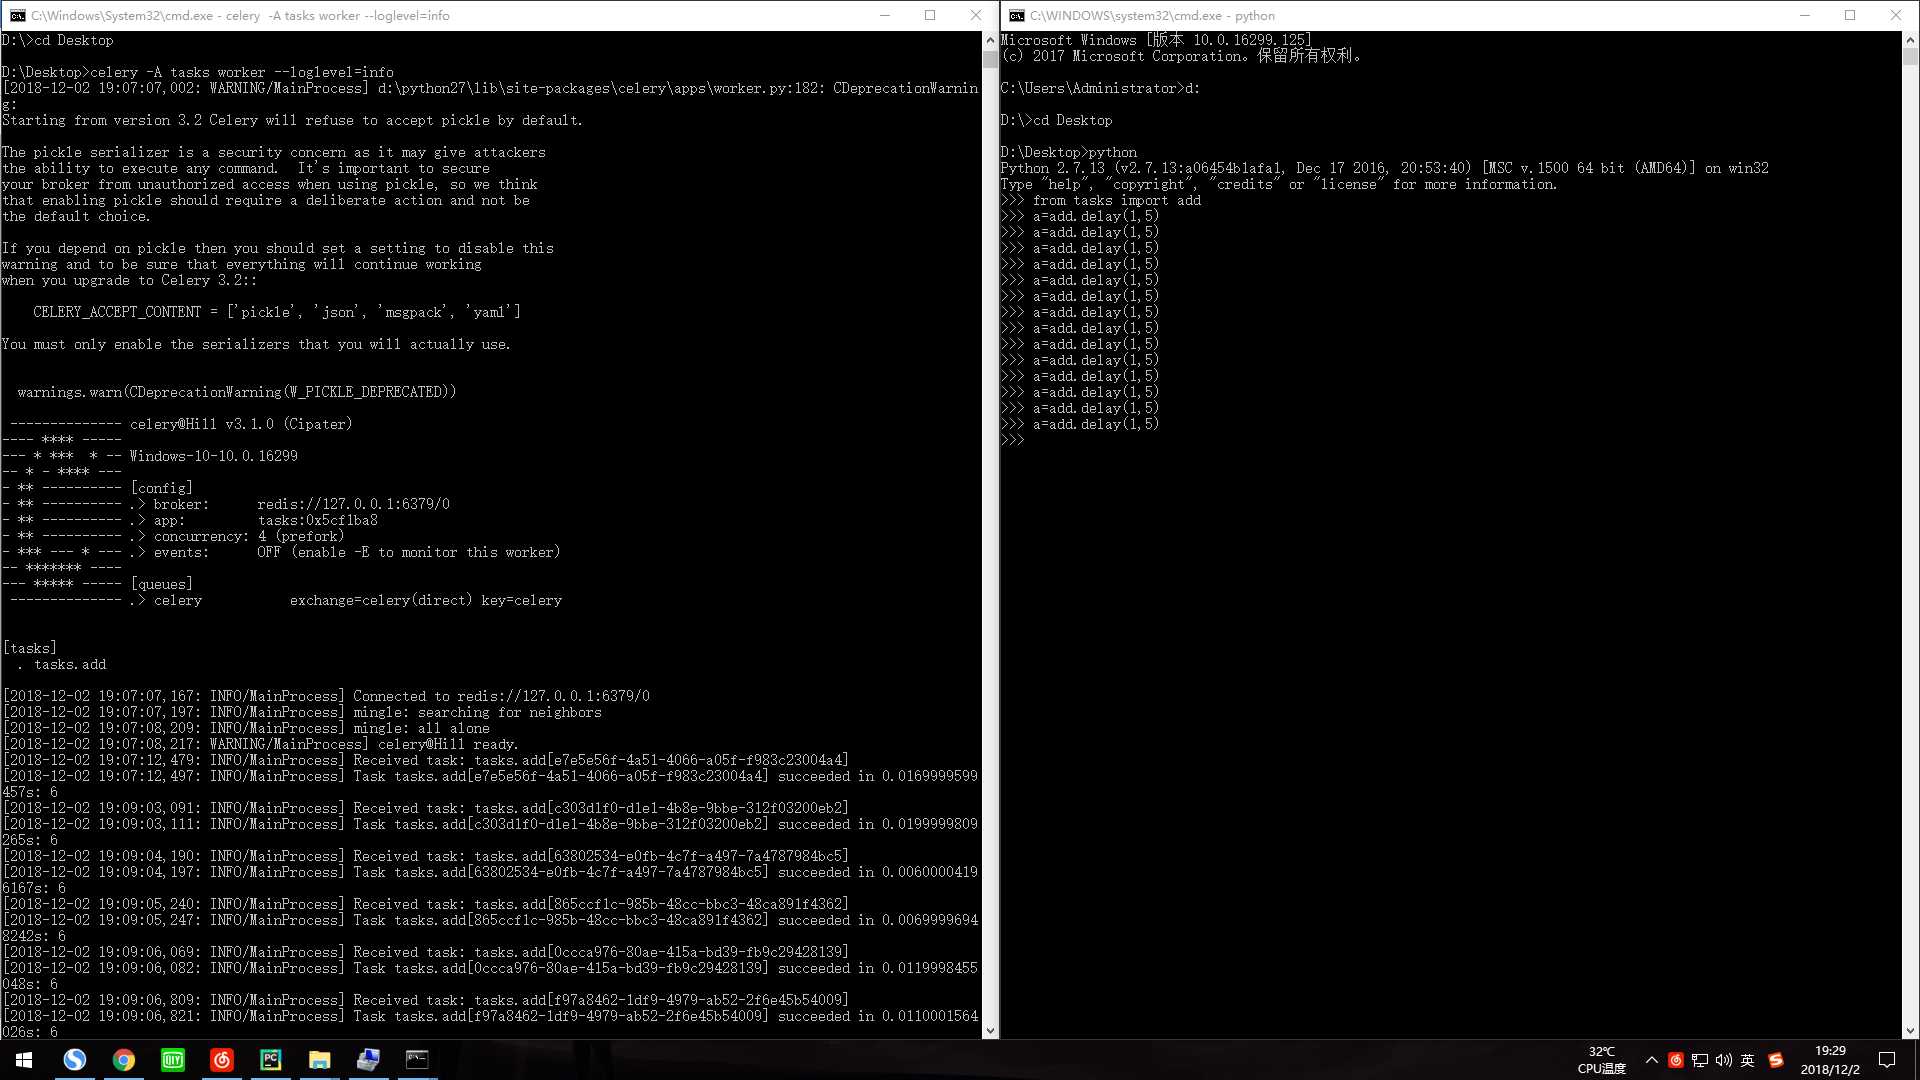
Task: Maximize the python cmd window
Action: [x=1850, y=15]
